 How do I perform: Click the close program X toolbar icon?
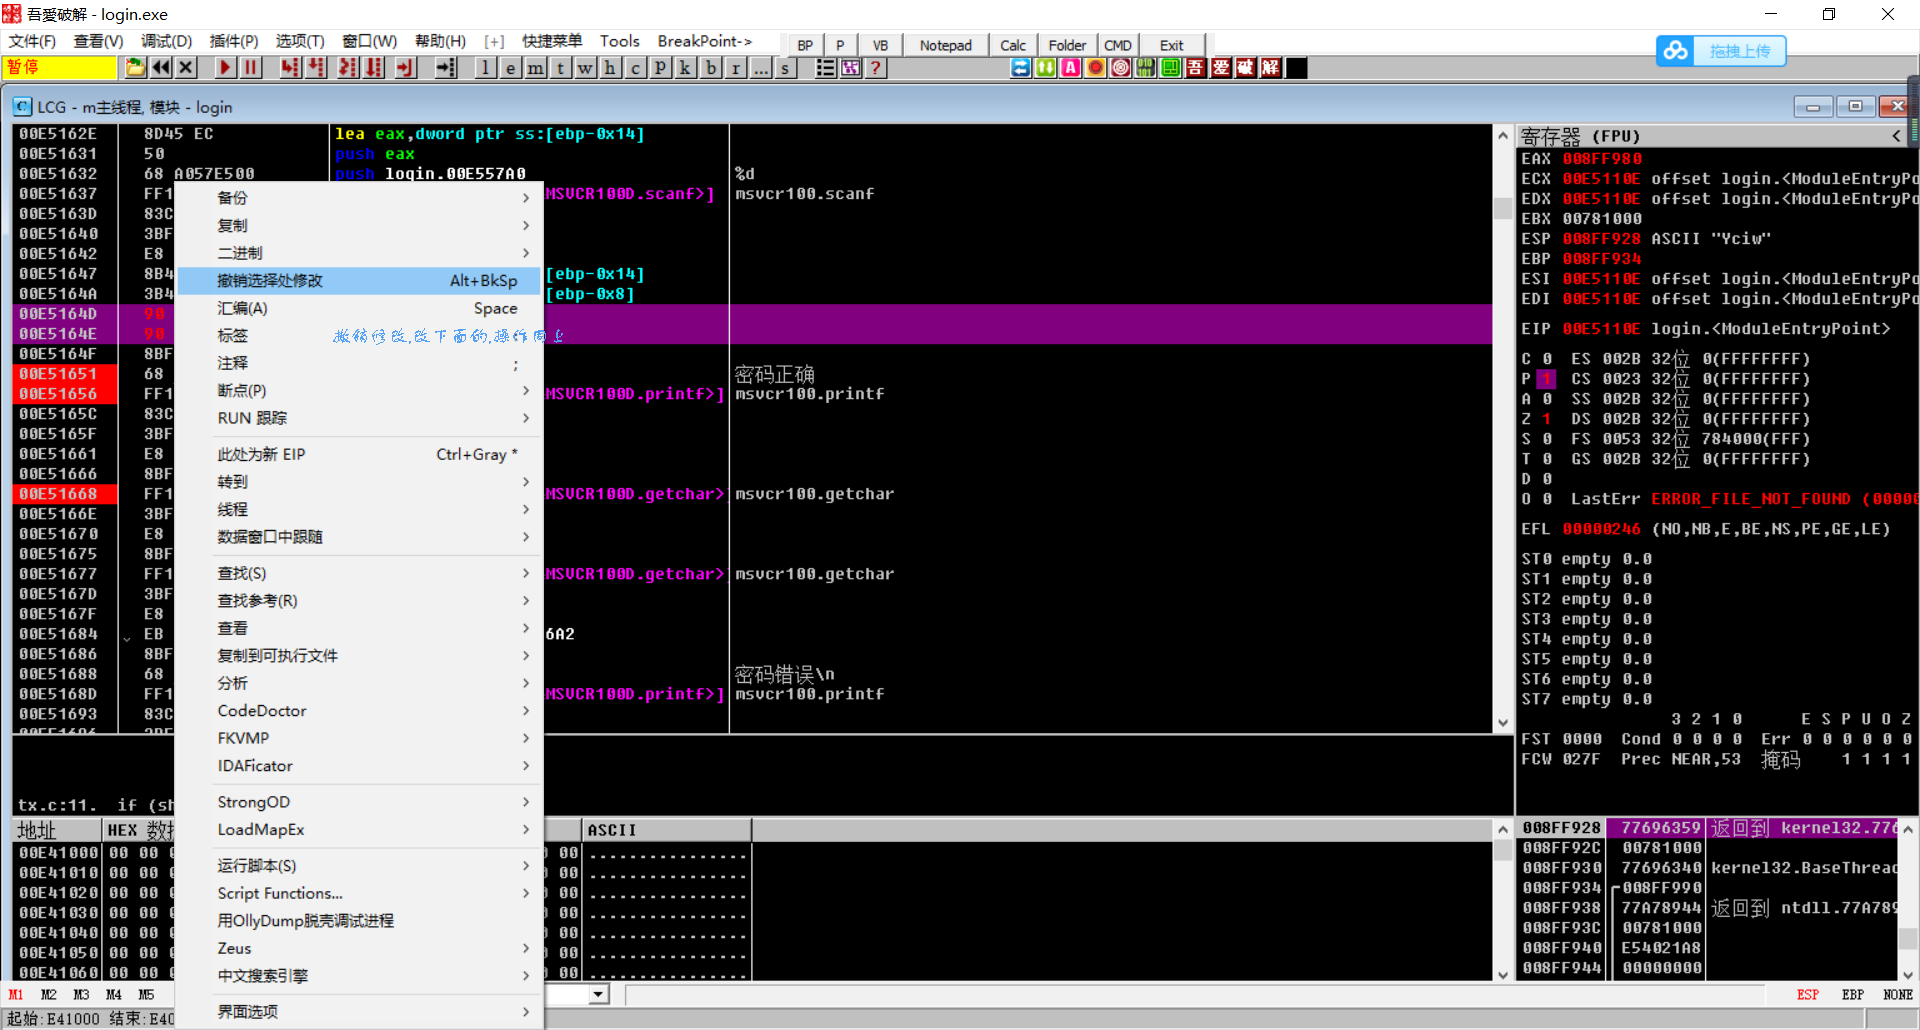(x=186, y=67)
